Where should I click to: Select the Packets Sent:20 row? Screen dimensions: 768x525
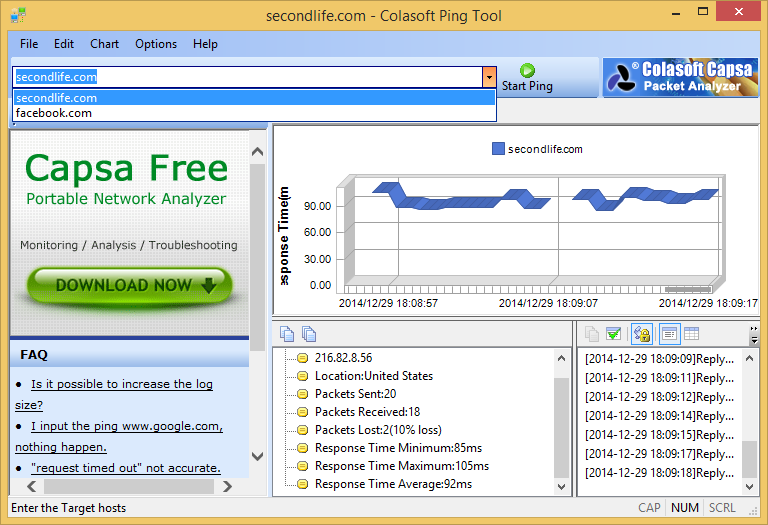coord(355,394)
